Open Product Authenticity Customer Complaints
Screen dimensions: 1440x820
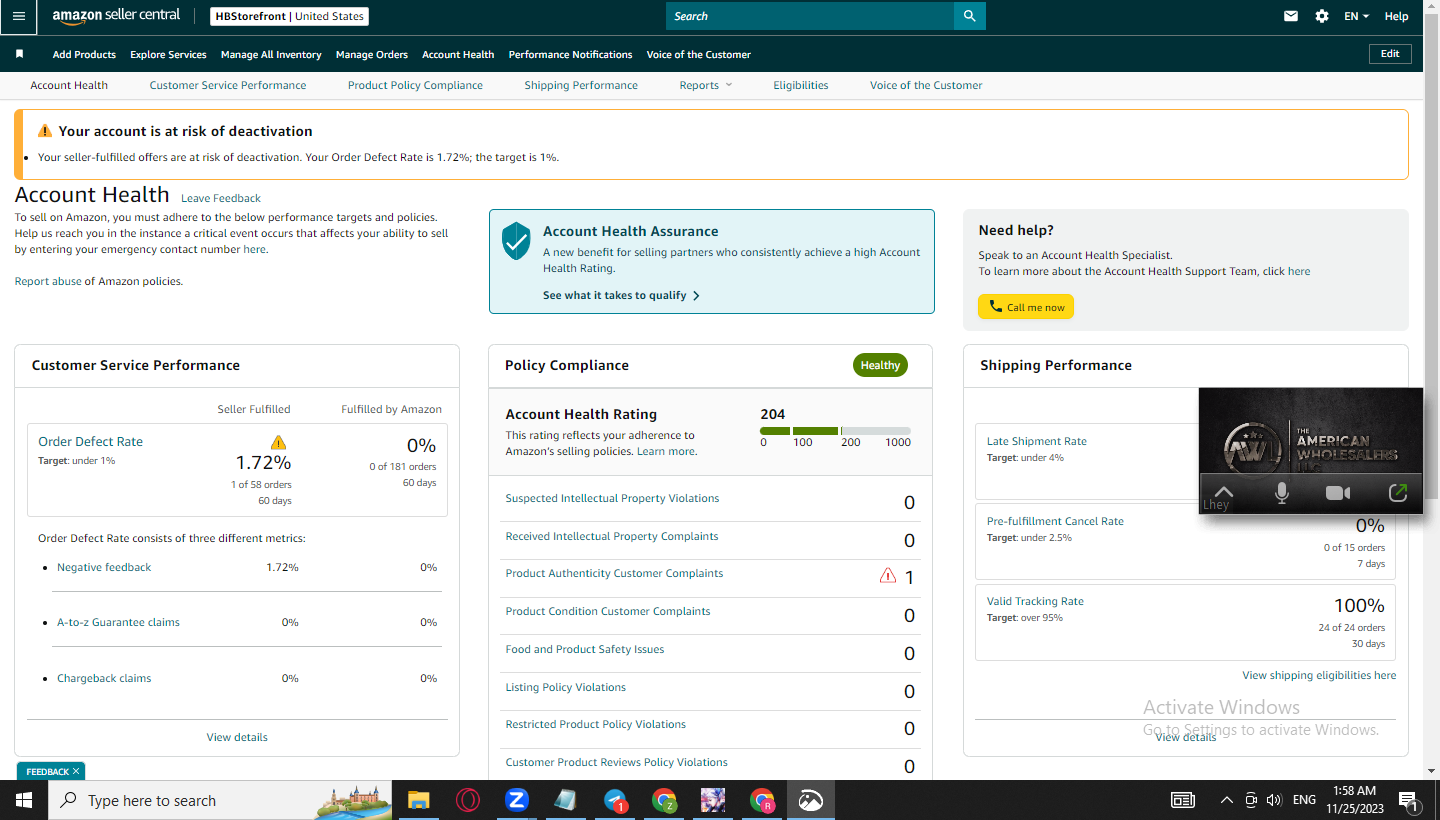[614, 573]
